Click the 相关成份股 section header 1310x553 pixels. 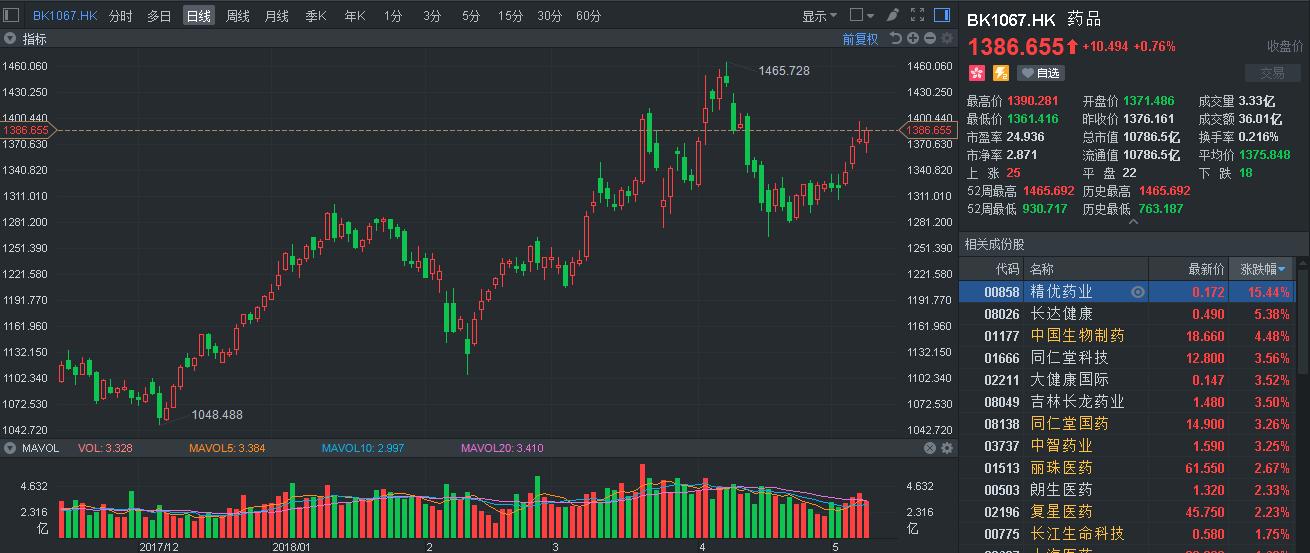994,245
